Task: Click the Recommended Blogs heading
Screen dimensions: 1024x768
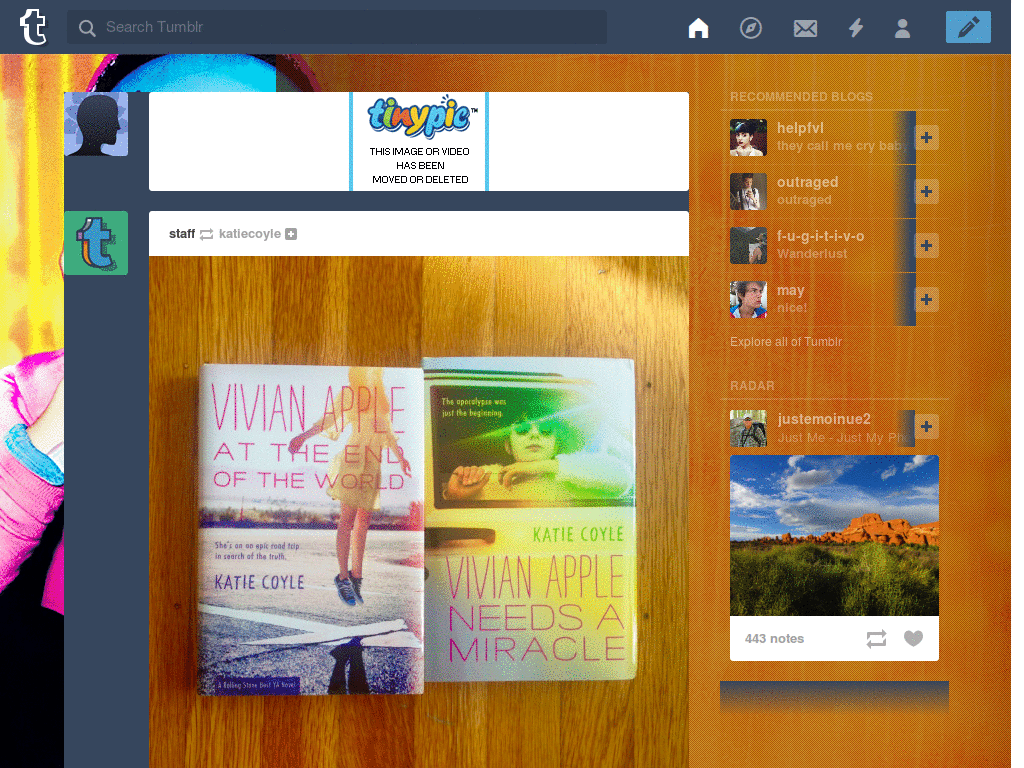Action: pyautogui.click(x=801, y=97)
